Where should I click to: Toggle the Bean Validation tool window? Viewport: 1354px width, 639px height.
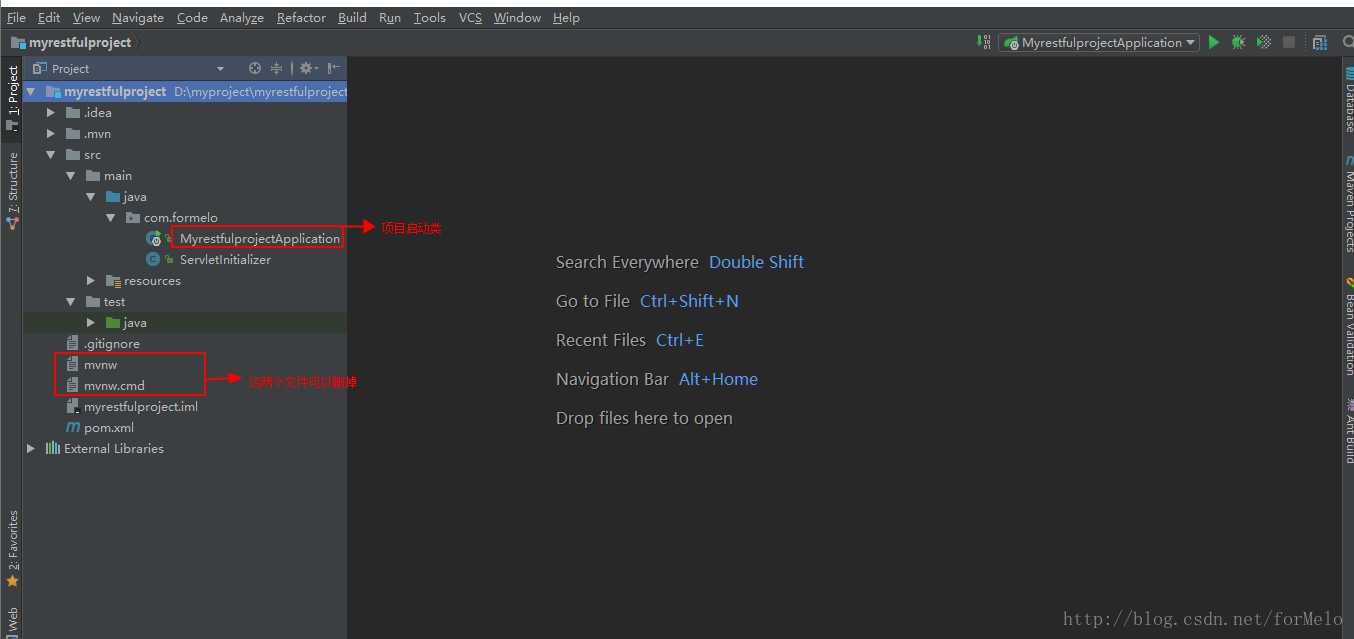point(1348,325)
